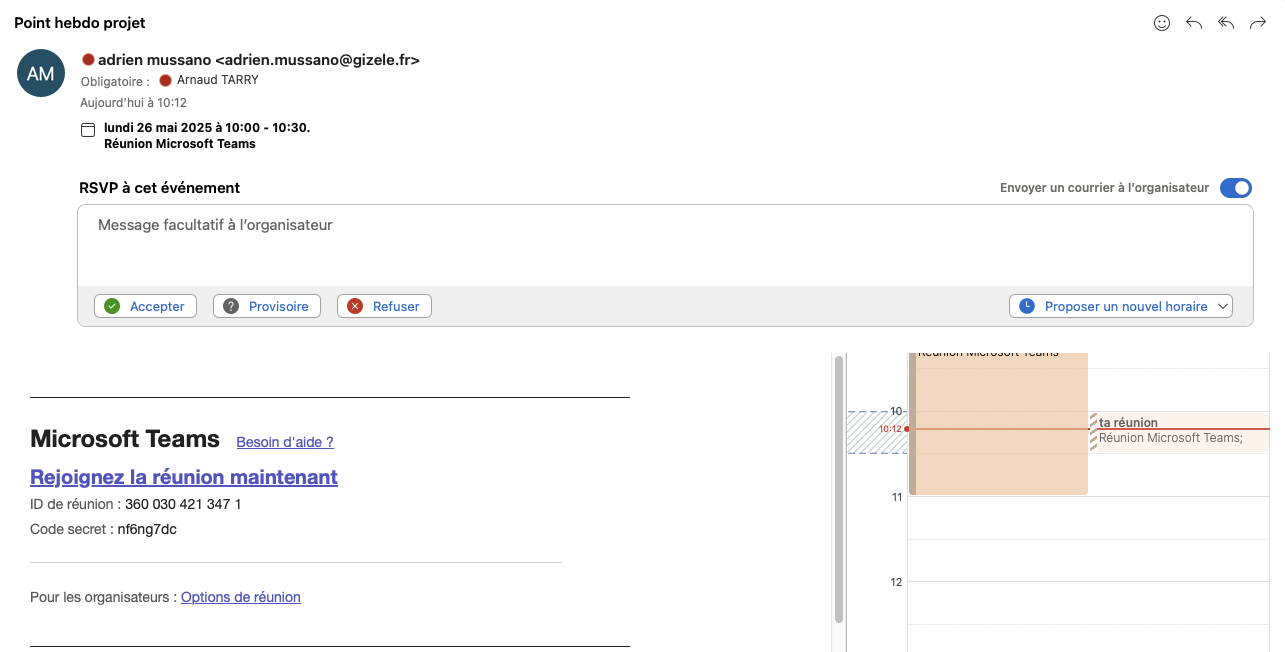
Task: Toggle Envoyer un courrier à l'organisateur switch
Action: point(1235,188)
